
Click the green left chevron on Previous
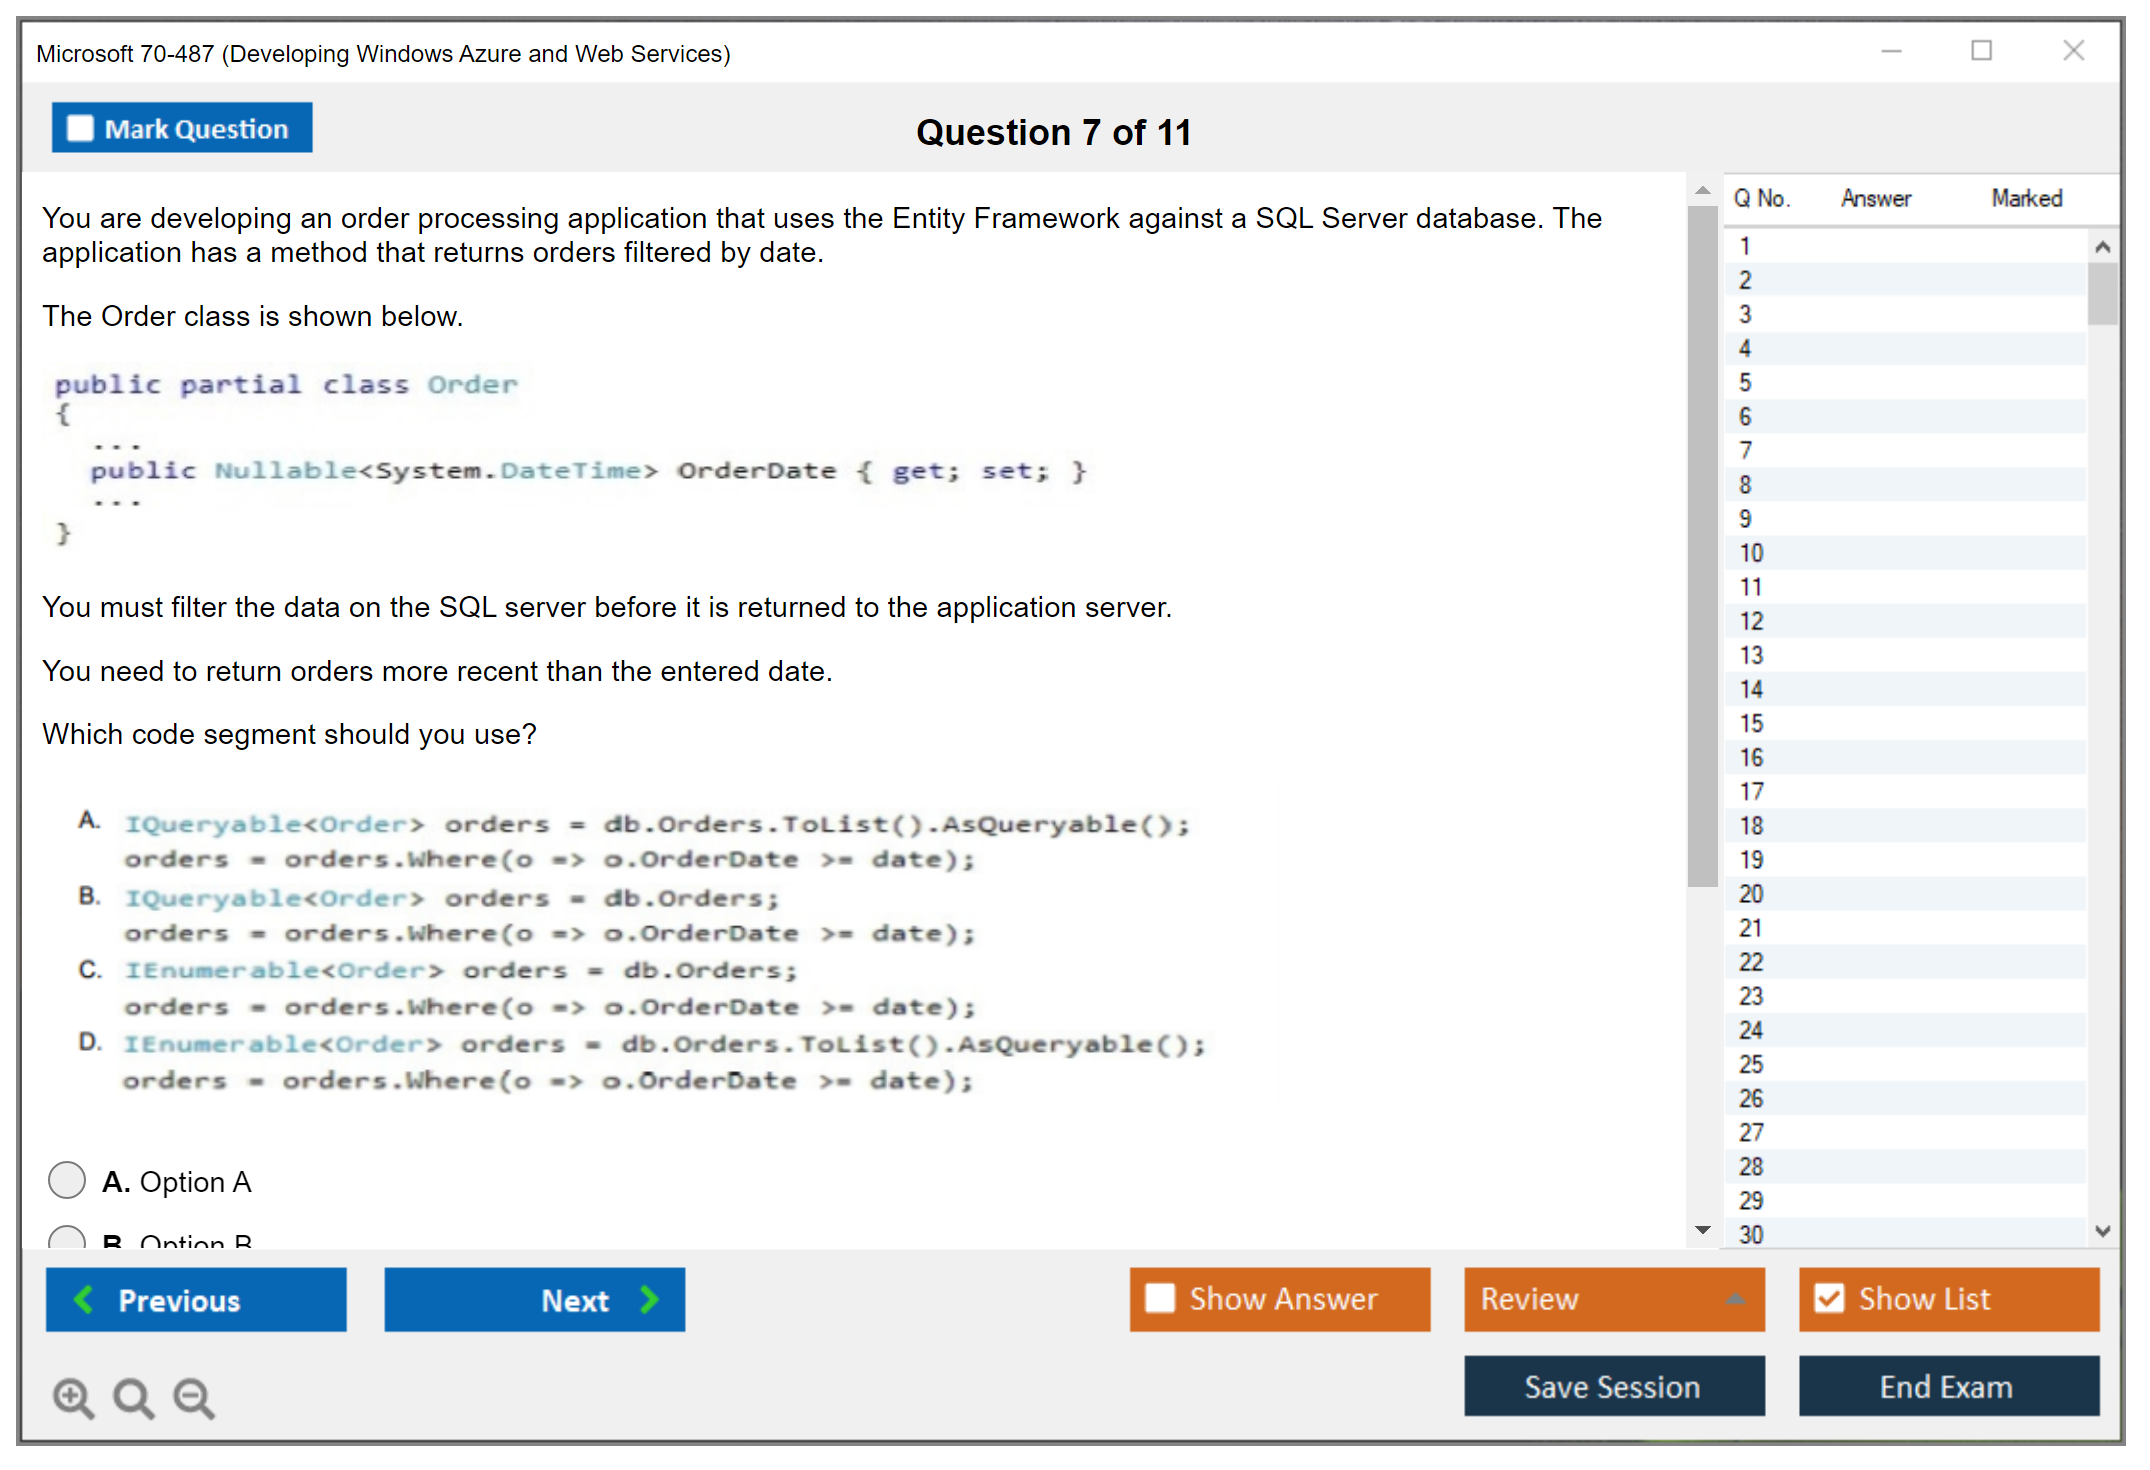(x=84, y=1299)
